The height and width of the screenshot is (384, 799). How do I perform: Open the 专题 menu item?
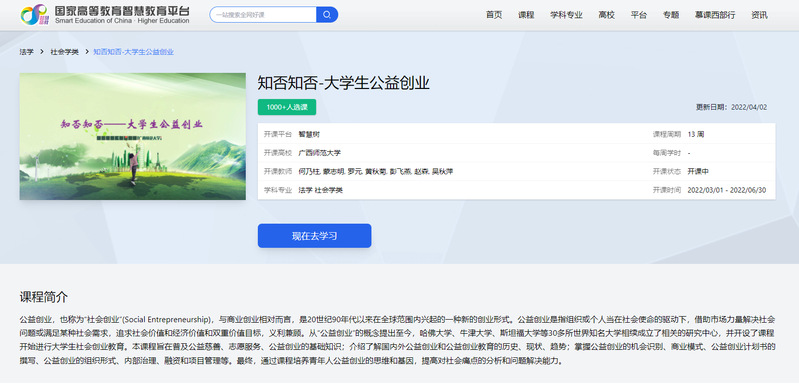click(671, 15)
